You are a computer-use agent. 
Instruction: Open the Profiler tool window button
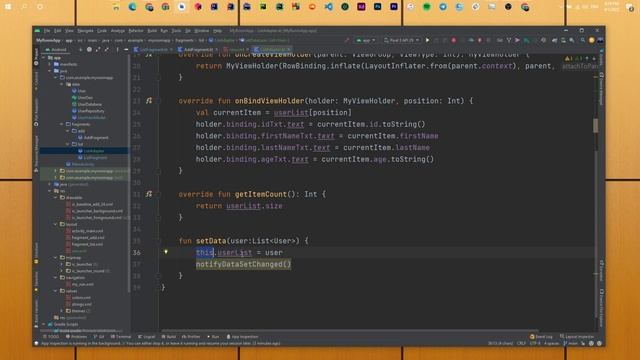pos(191,337)
